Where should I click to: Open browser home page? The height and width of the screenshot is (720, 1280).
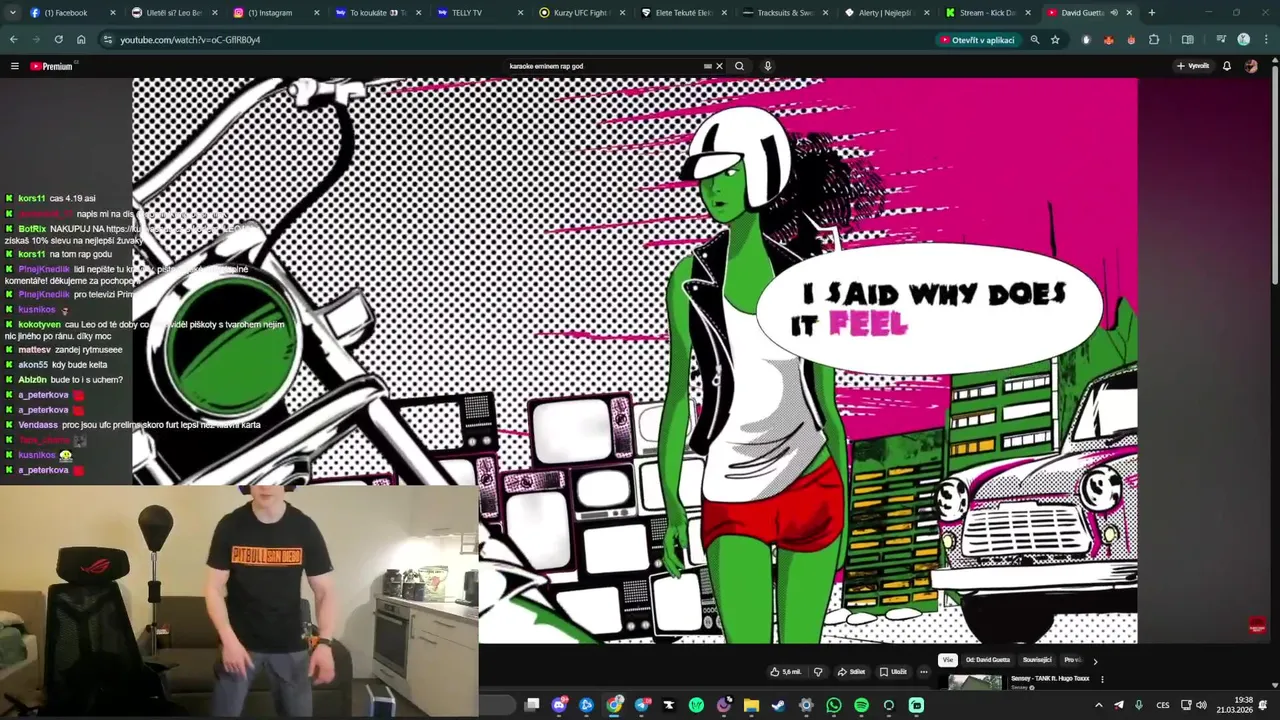click(81, 40)
